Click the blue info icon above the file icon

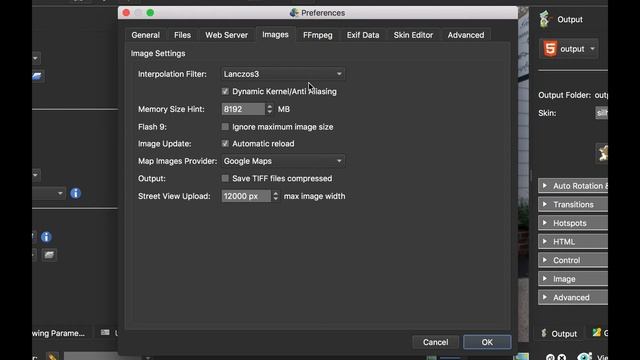[46, 237]
